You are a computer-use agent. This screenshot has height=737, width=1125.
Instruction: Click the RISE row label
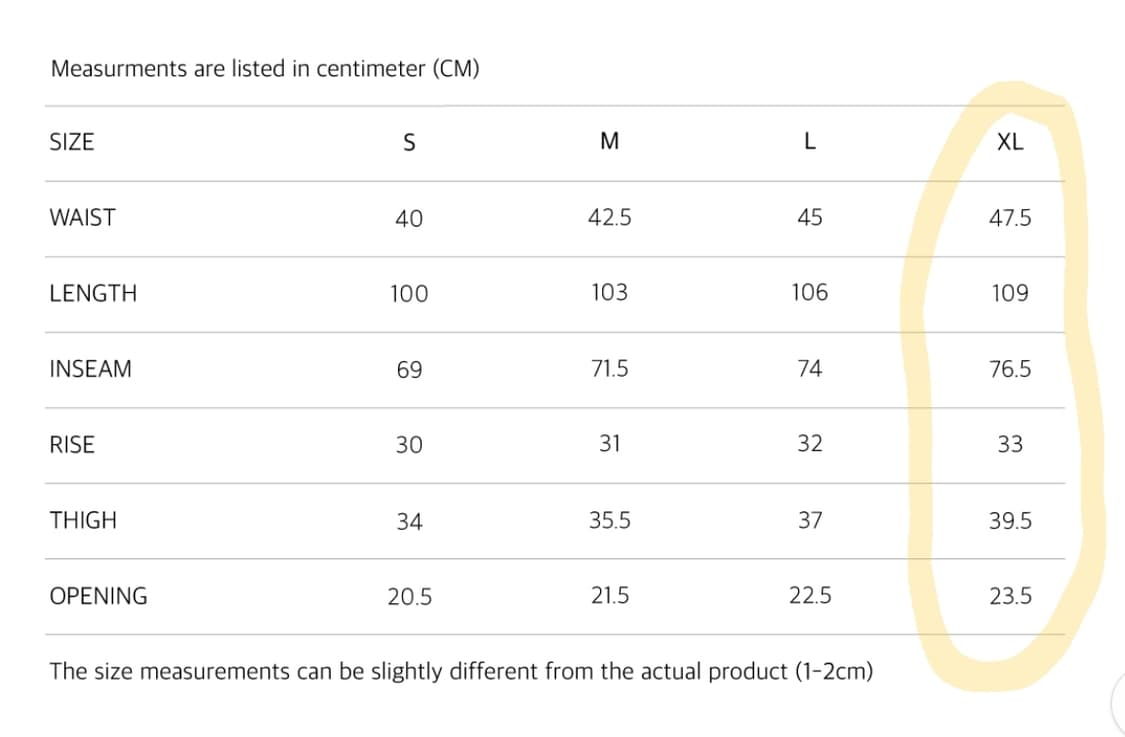72,444
